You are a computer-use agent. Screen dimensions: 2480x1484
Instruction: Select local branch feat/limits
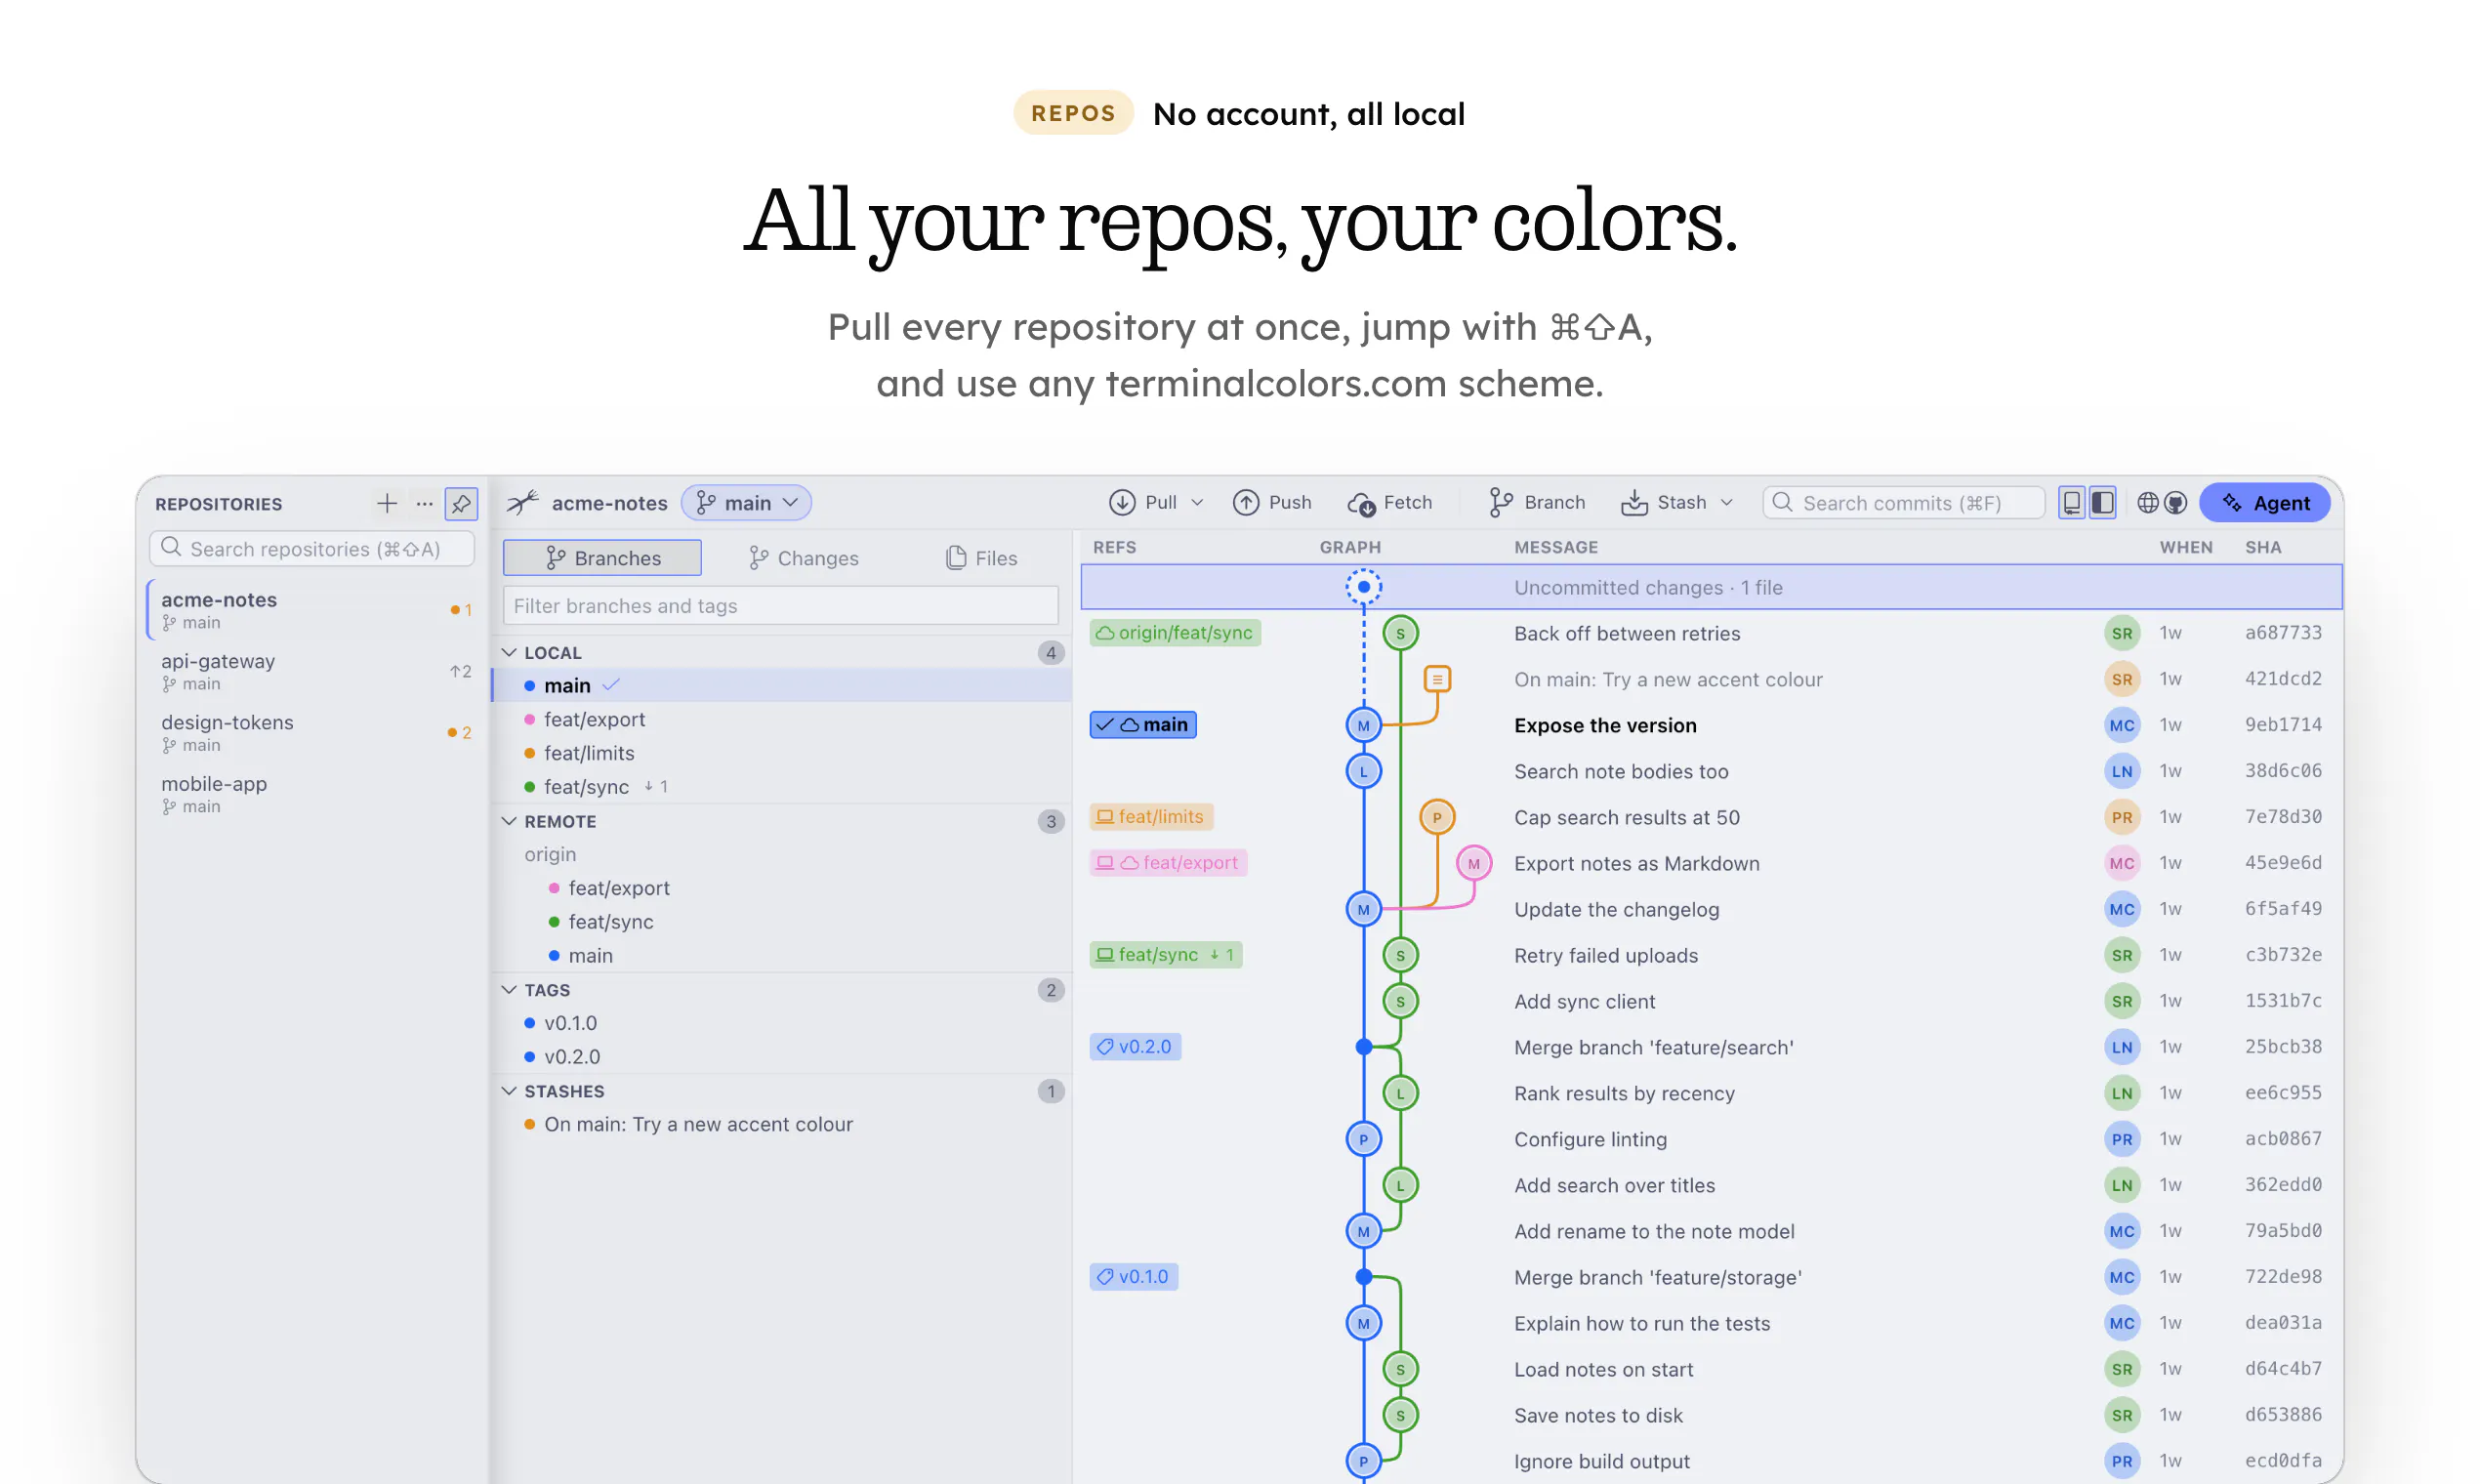[782, 753]
